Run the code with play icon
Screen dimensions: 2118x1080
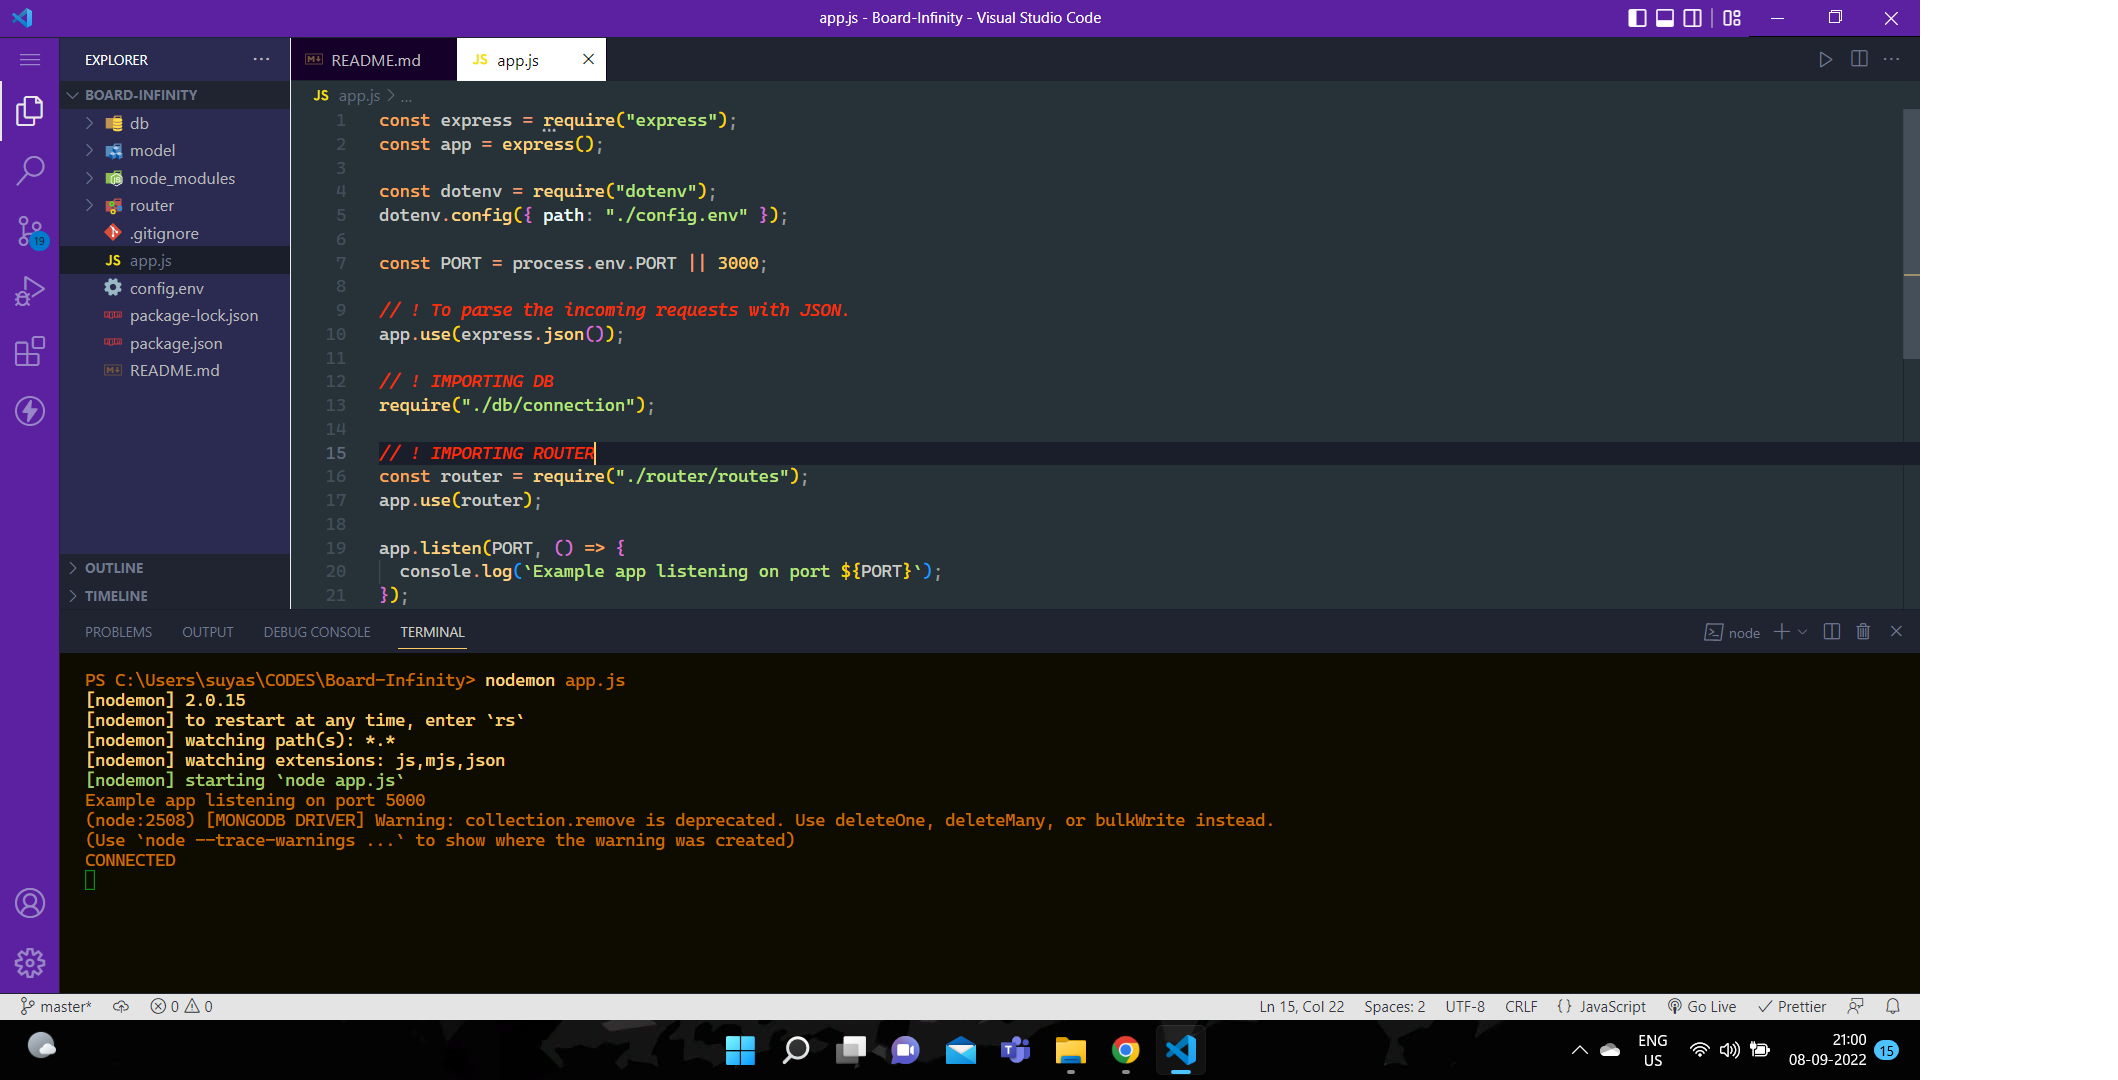(x=1825, y=60)
